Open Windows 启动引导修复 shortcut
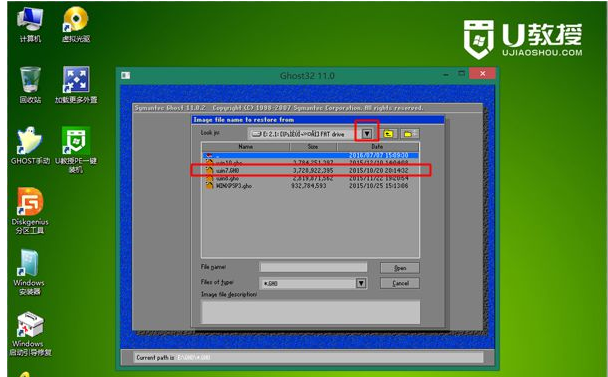The height and width of the screenshot is (377, 608). point(30,334)
